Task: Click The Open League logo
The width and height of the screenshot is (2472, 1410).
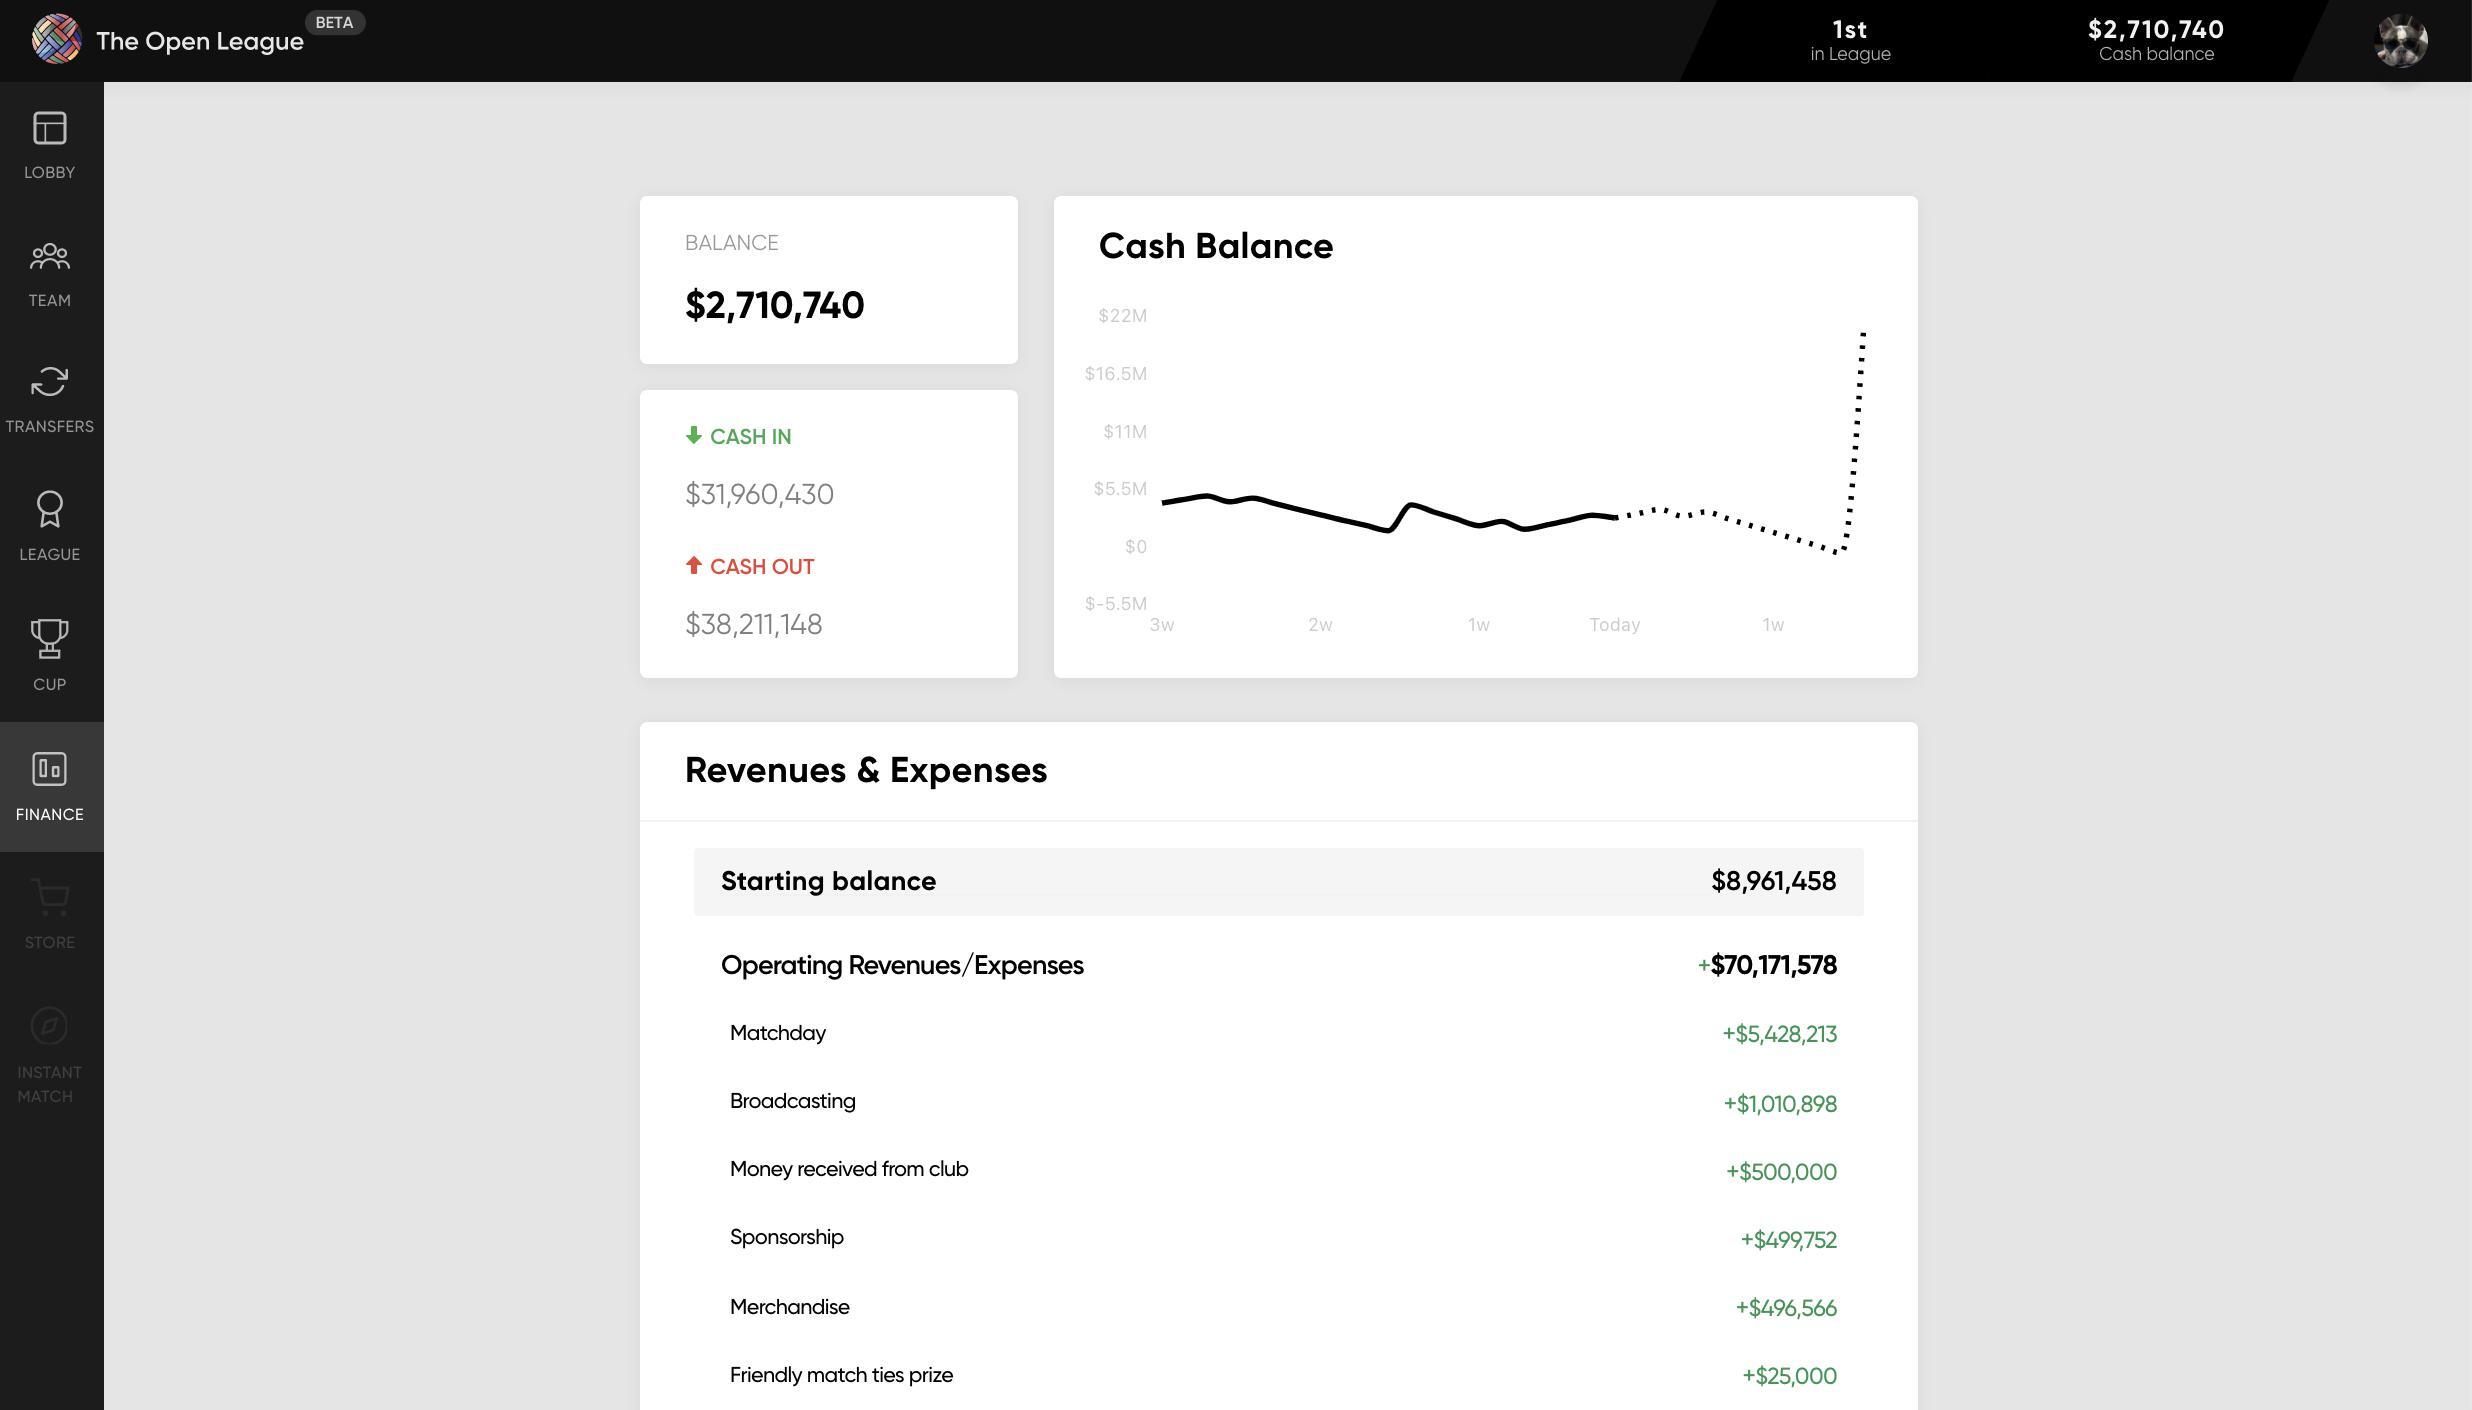Action: 56,40
